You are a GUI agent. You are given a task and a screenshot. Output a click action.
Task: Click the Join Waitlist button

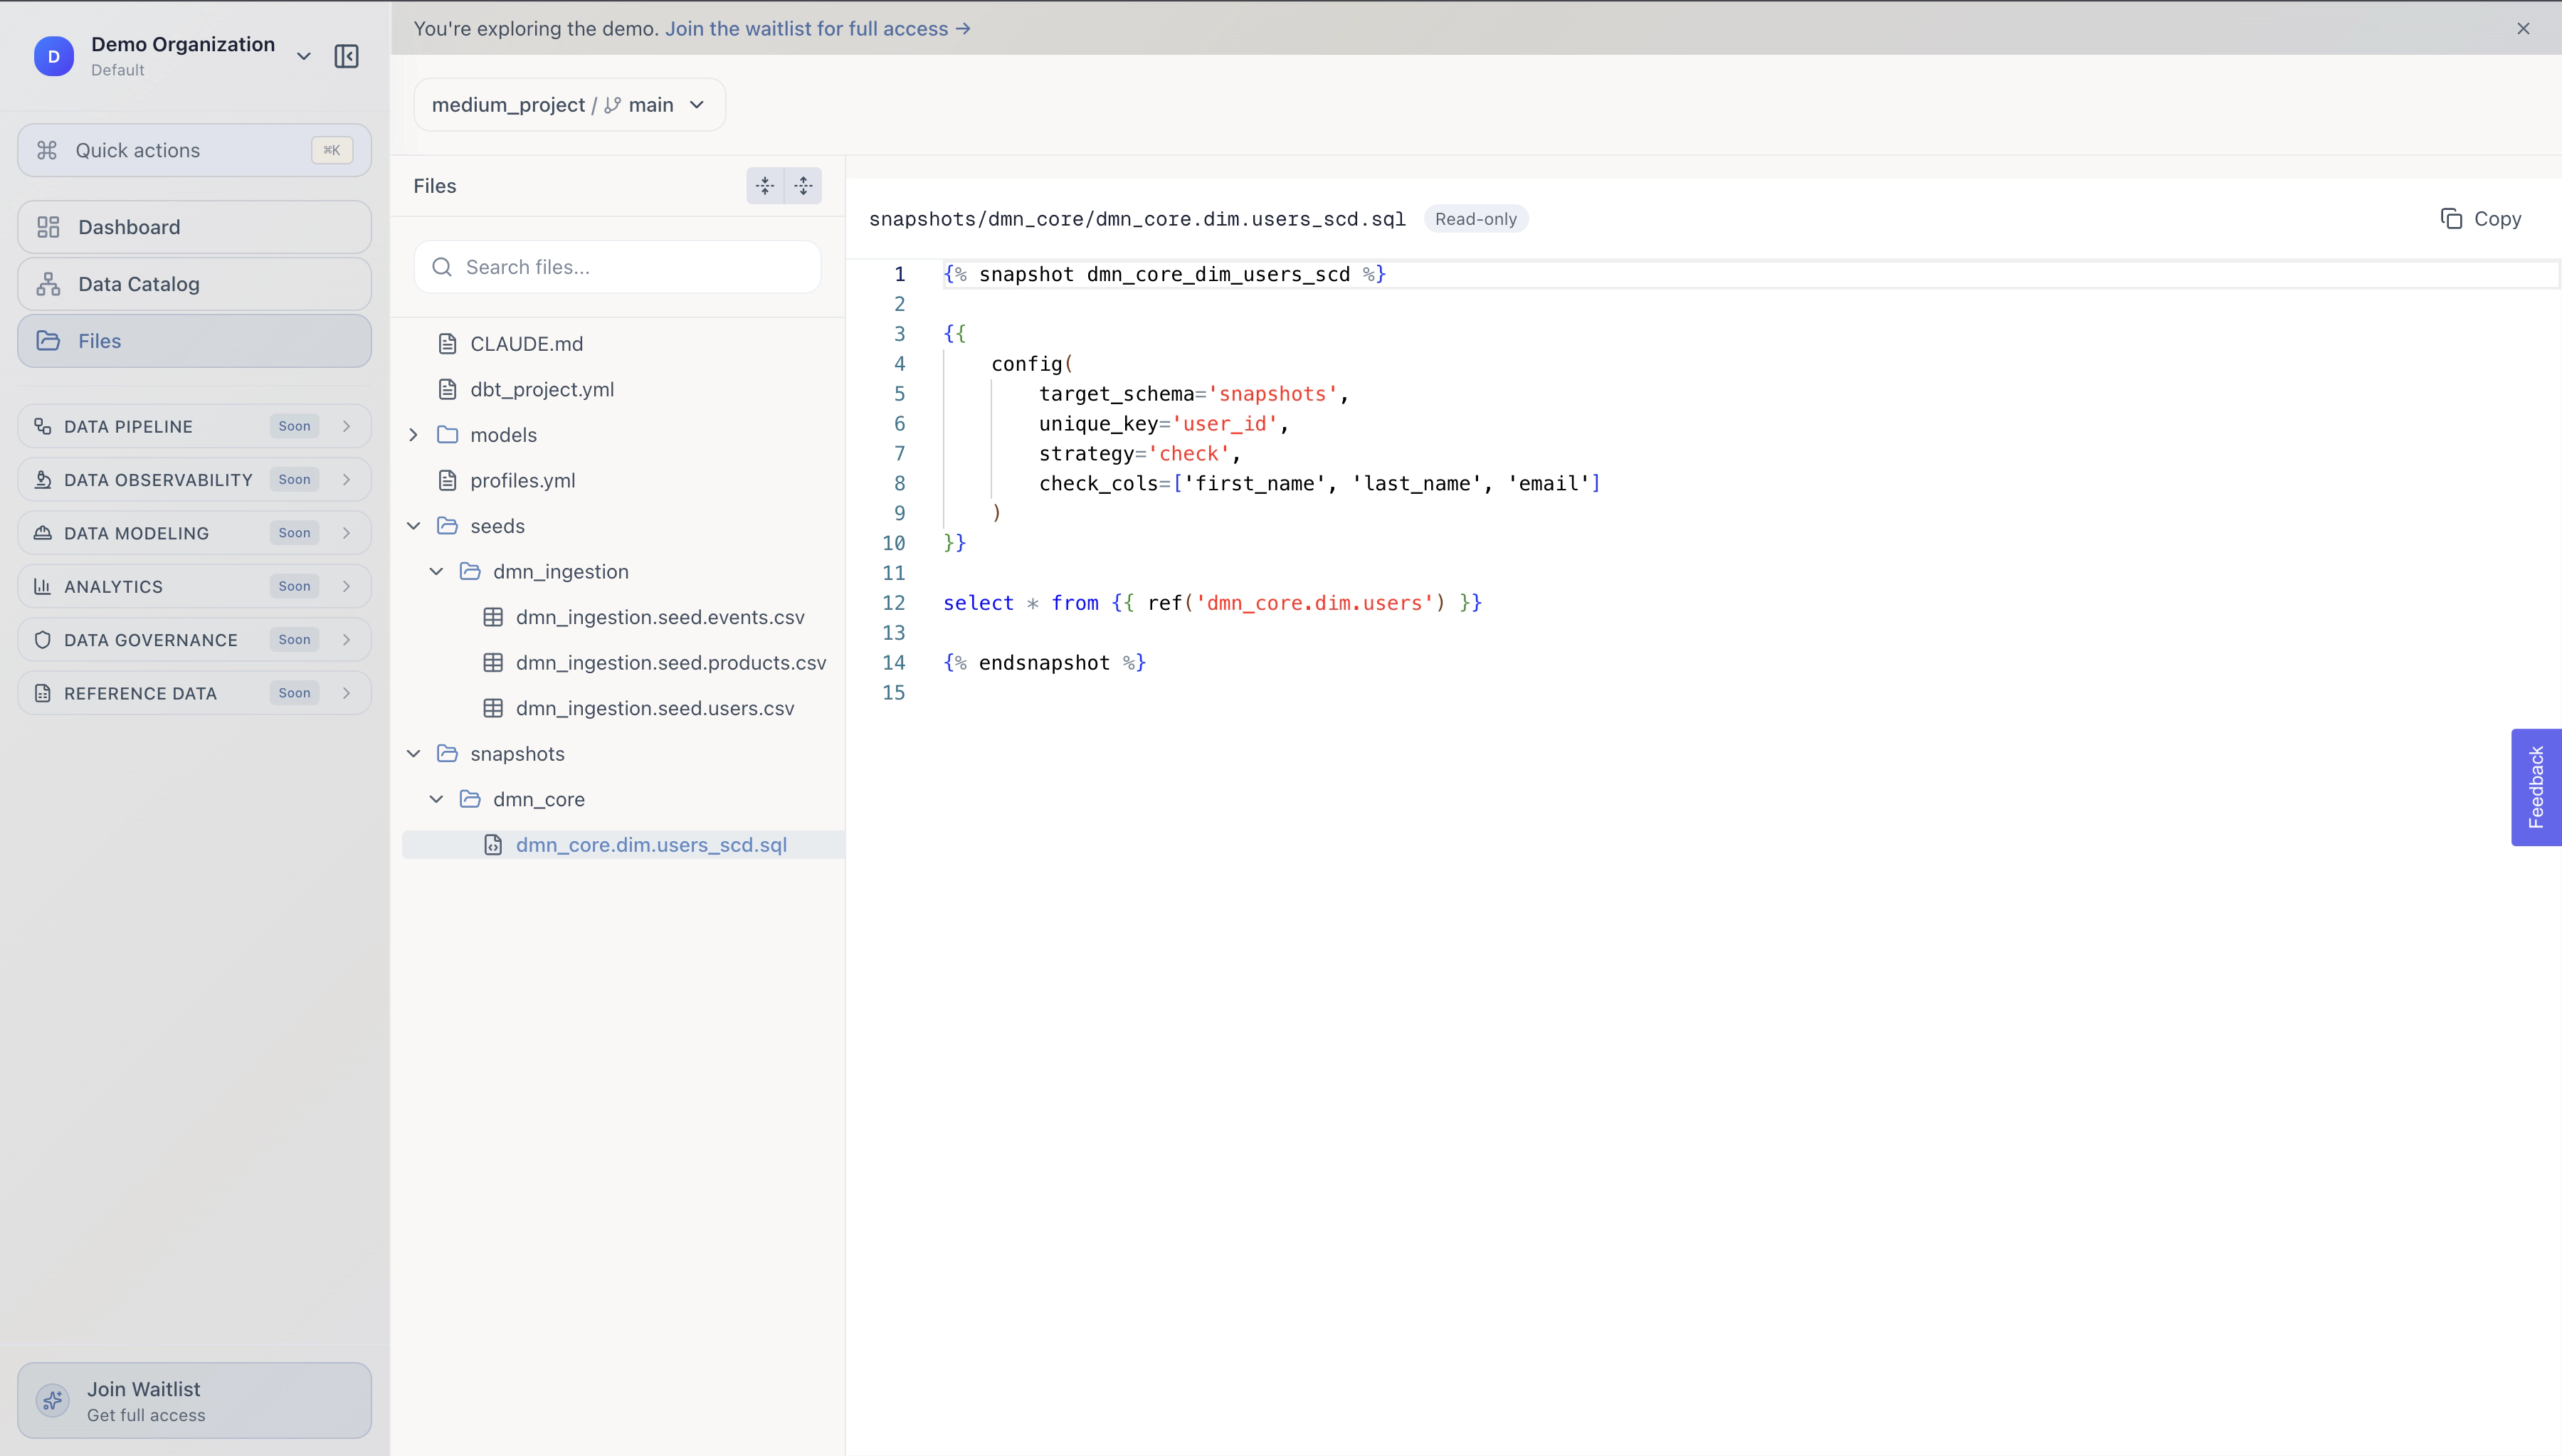tap(195, 1400)
